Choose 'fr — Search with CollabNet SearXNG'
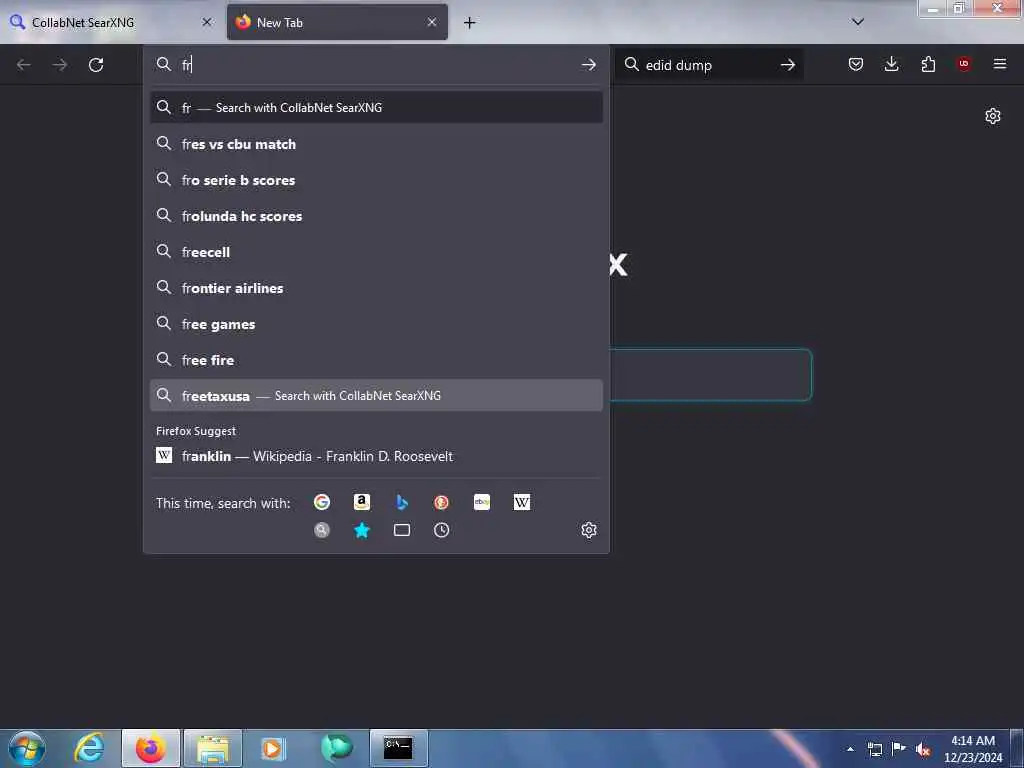This screenshot has height=768, width=1024. tap(376, 107)
